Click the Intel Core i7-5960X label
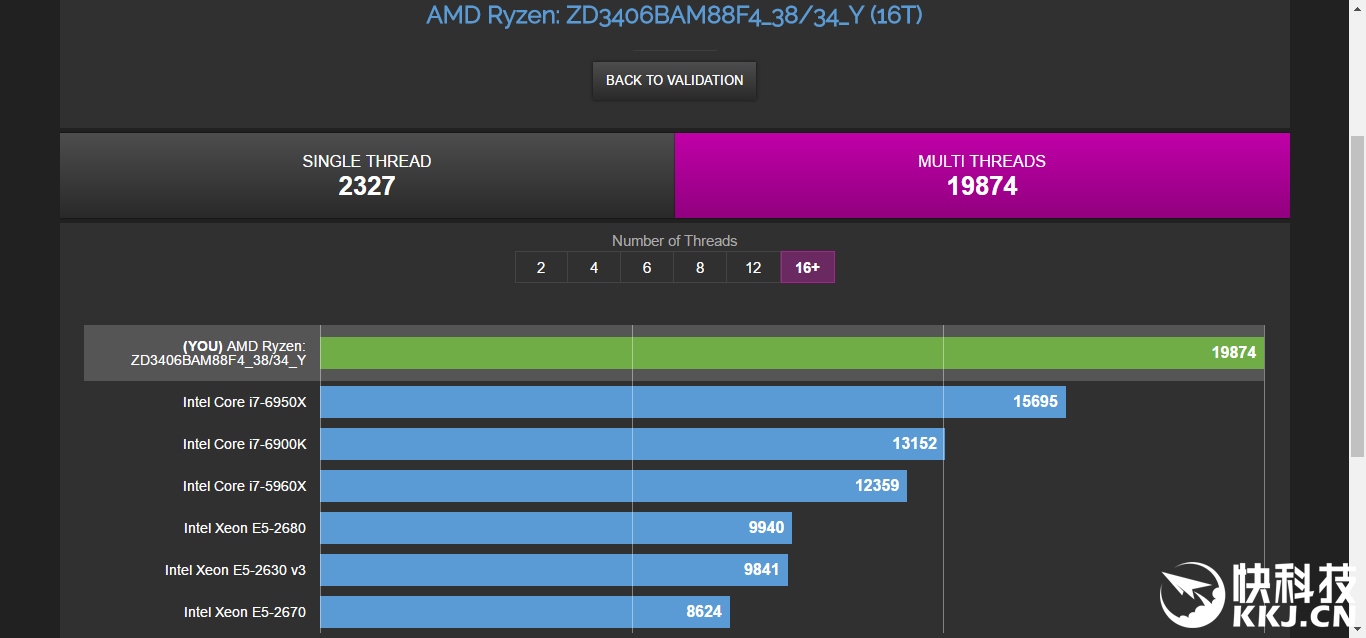Screen dimensions: 1366x638 coord(244,486)
